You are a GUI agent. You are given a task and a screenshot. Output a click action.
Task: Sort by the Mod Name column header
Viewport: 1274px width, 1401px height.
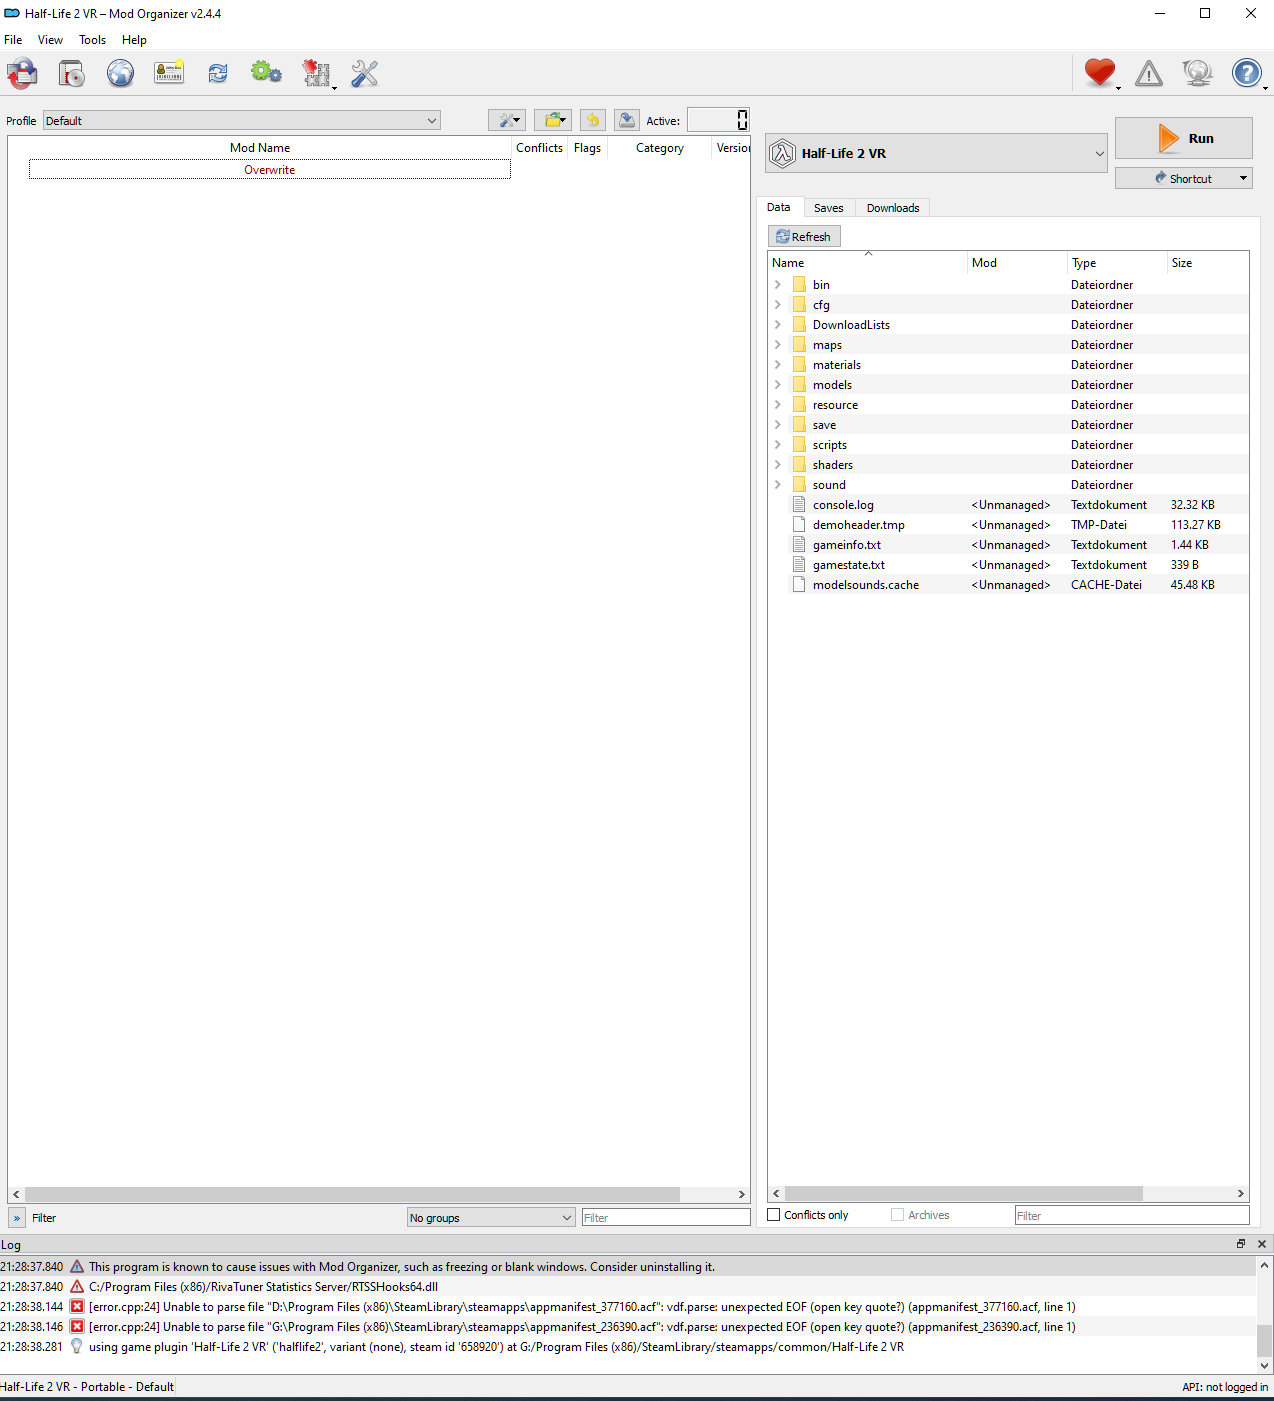tap(260, 148)
